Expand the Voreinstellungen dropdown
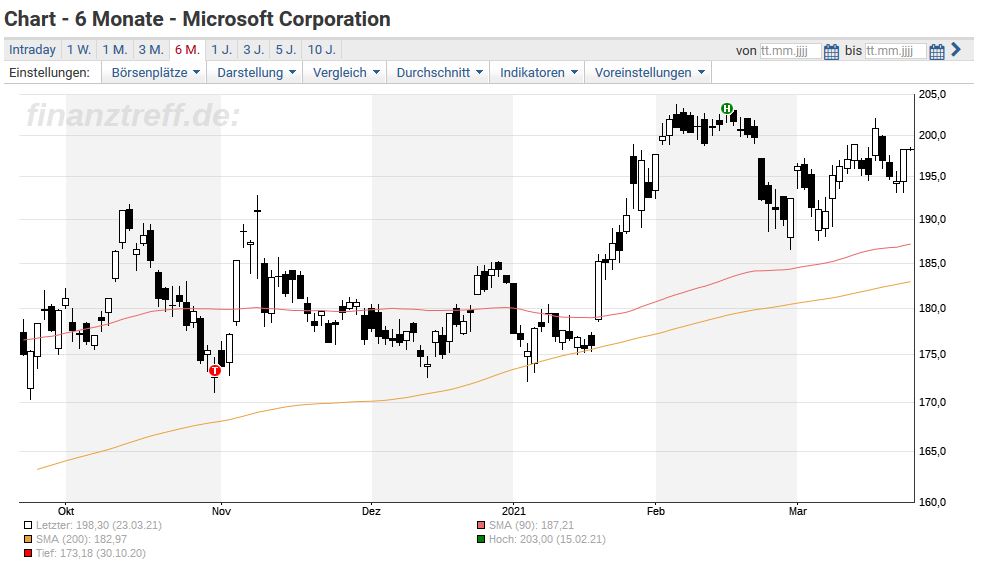 (649, 73)
